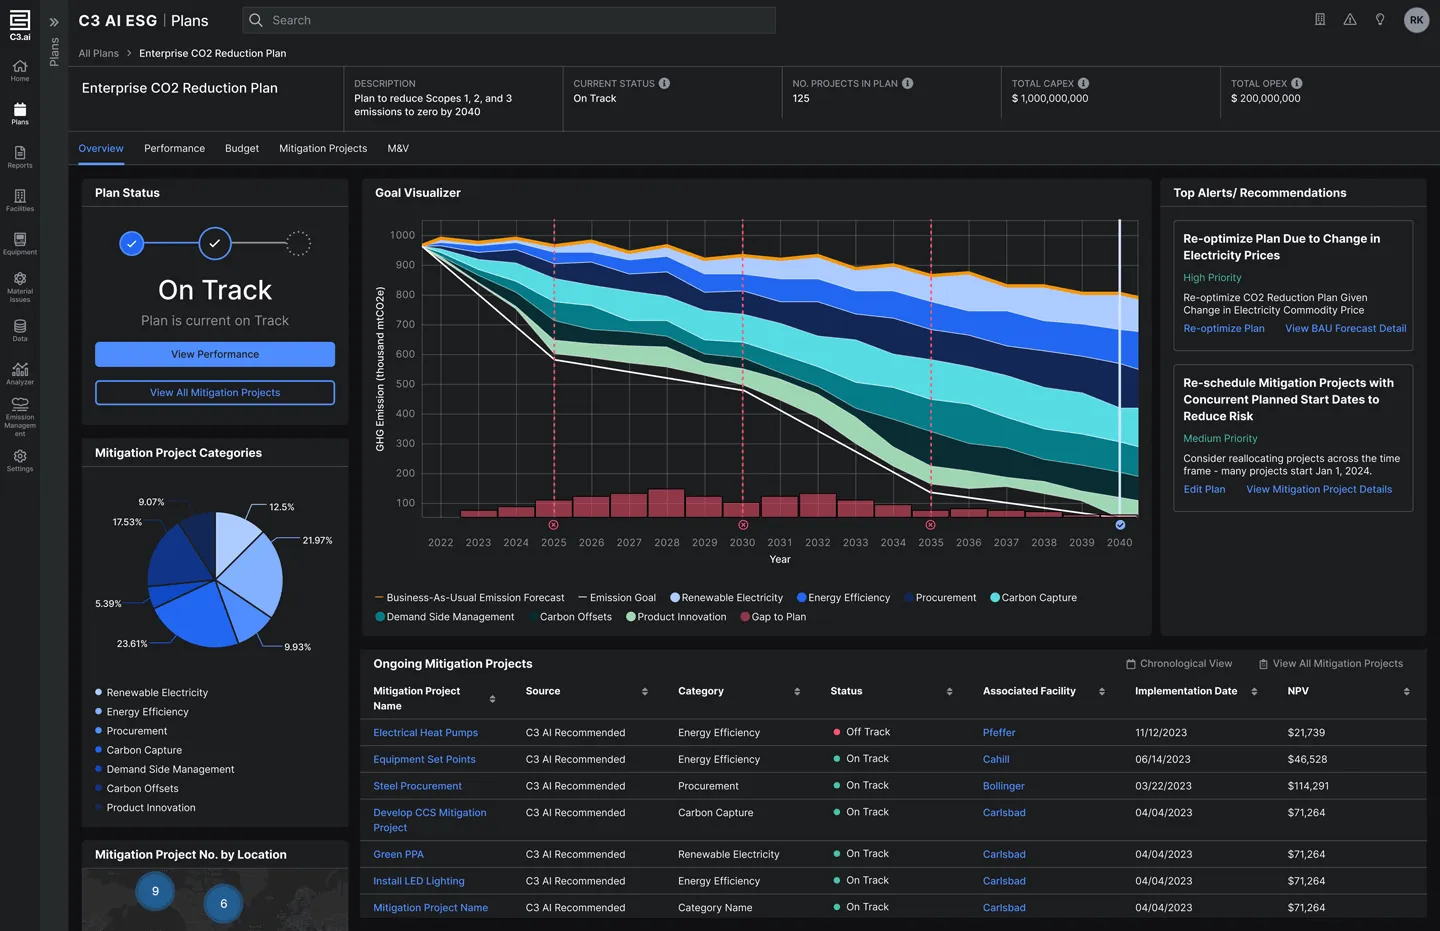Image resolution: width=1440 pixels, height=931 pixels.
Task: Click the Re-optimize Plan link
Action: coord(1224,328)
